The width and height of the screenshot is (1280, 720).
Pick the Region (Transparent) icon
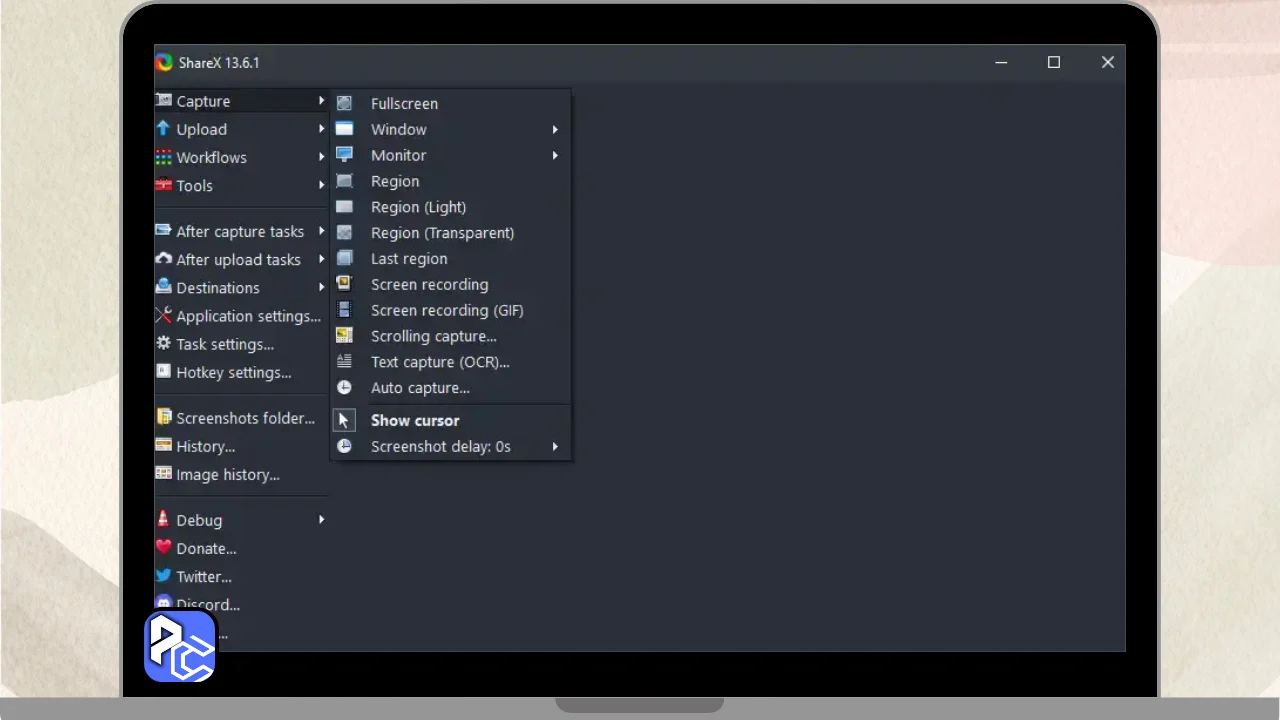[x=344, y=233]
